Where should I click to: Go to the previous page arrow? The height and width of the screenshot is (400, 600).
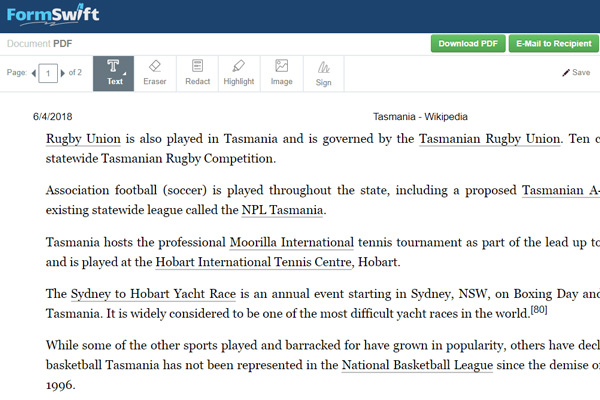click(36, 73)
